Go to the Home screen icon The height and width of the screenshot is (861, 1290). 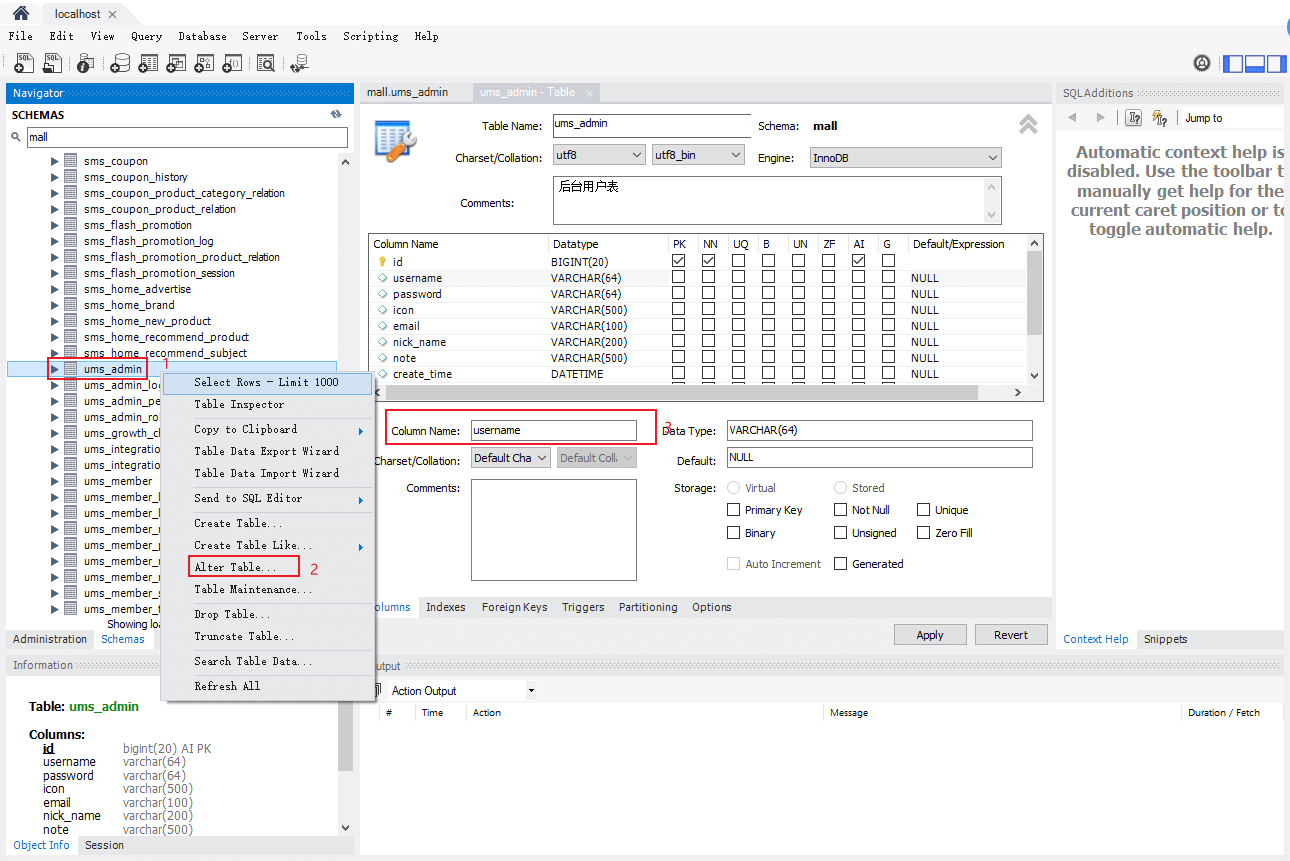[x=20, y=13]
